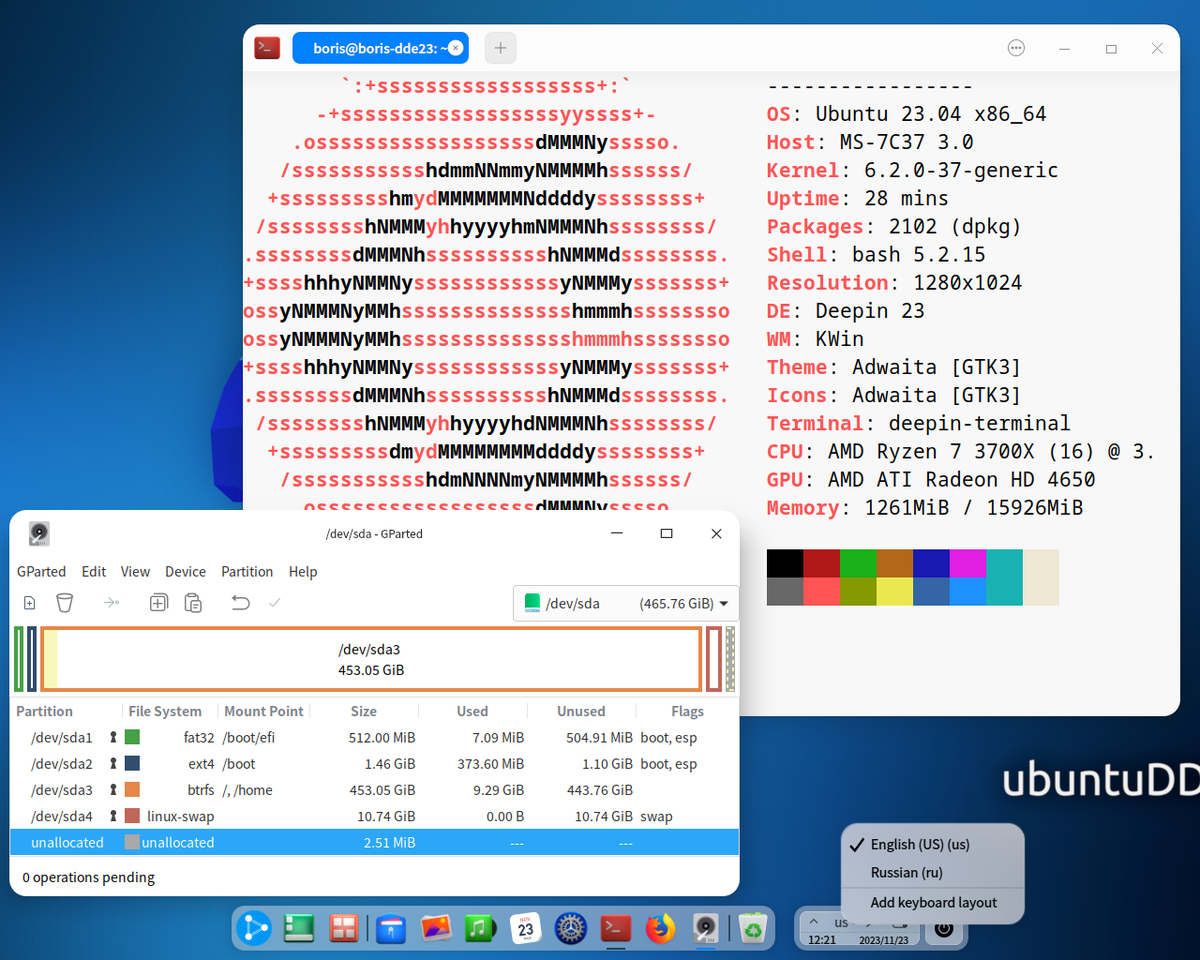Launch Firefox from the dock
The image size is (1200, 960).
click(x=660, y=928)
